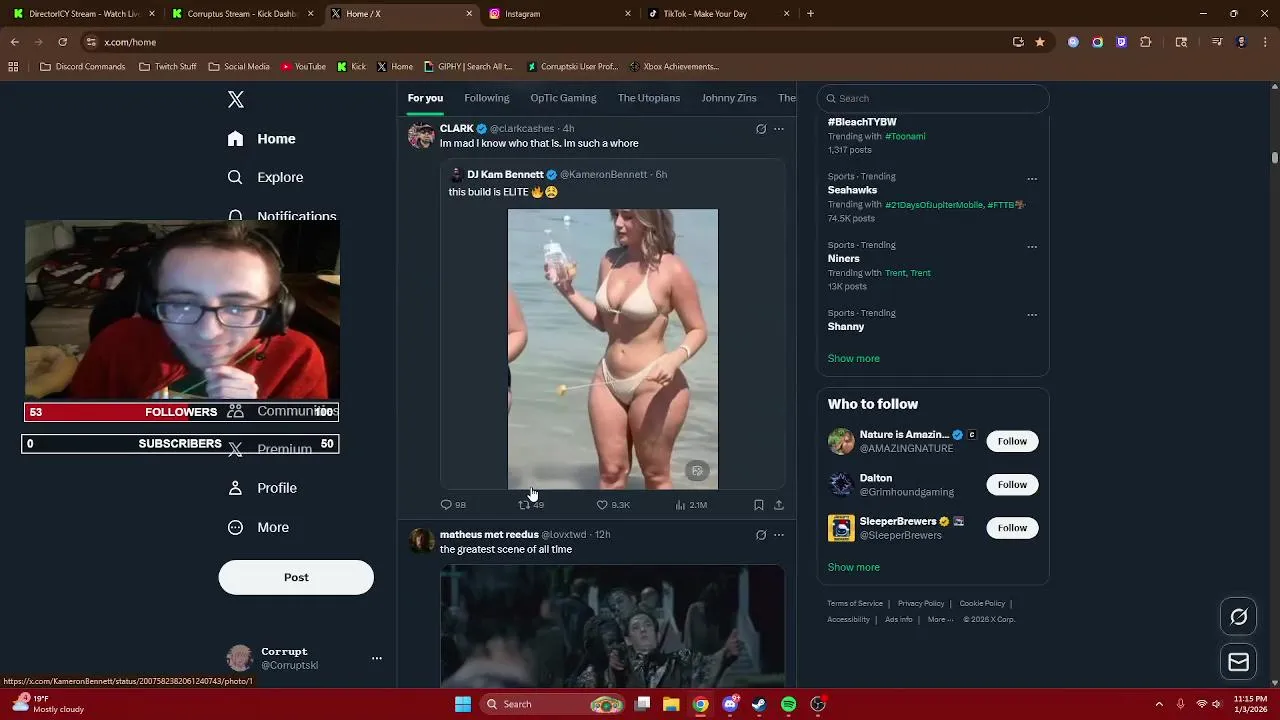This screenshot has width=1280, height=720.
Task: View analytics of CLARK's post
Action: pos(691,505)
